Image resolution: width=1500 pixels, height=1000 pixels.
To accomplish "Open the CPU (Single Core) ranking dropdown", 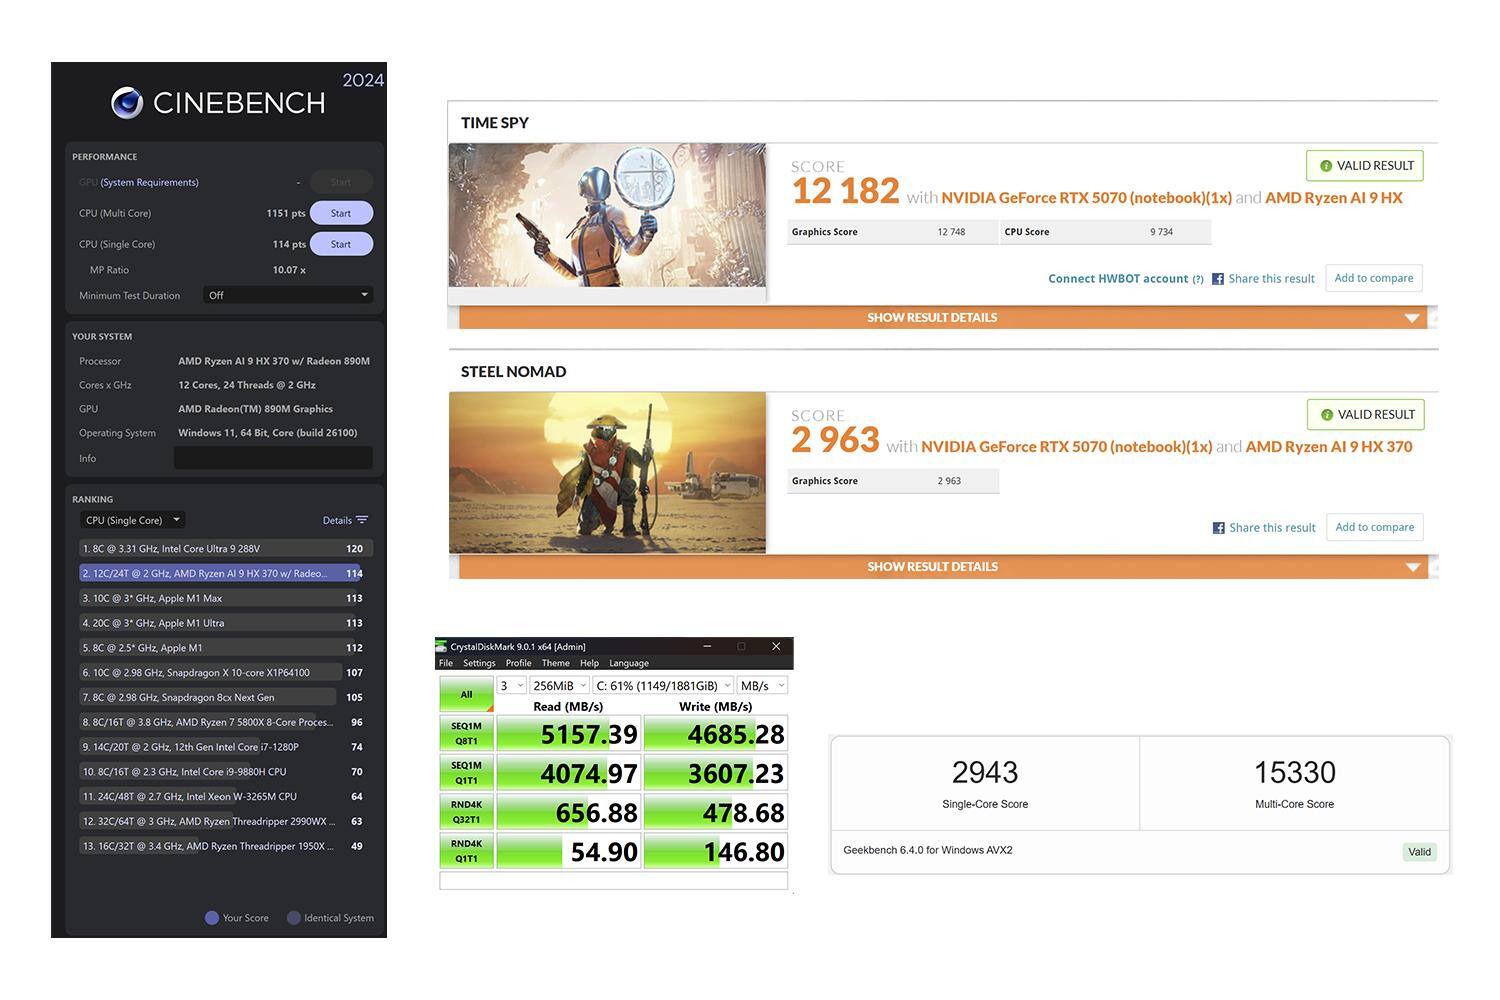I will tap(132, 520).
